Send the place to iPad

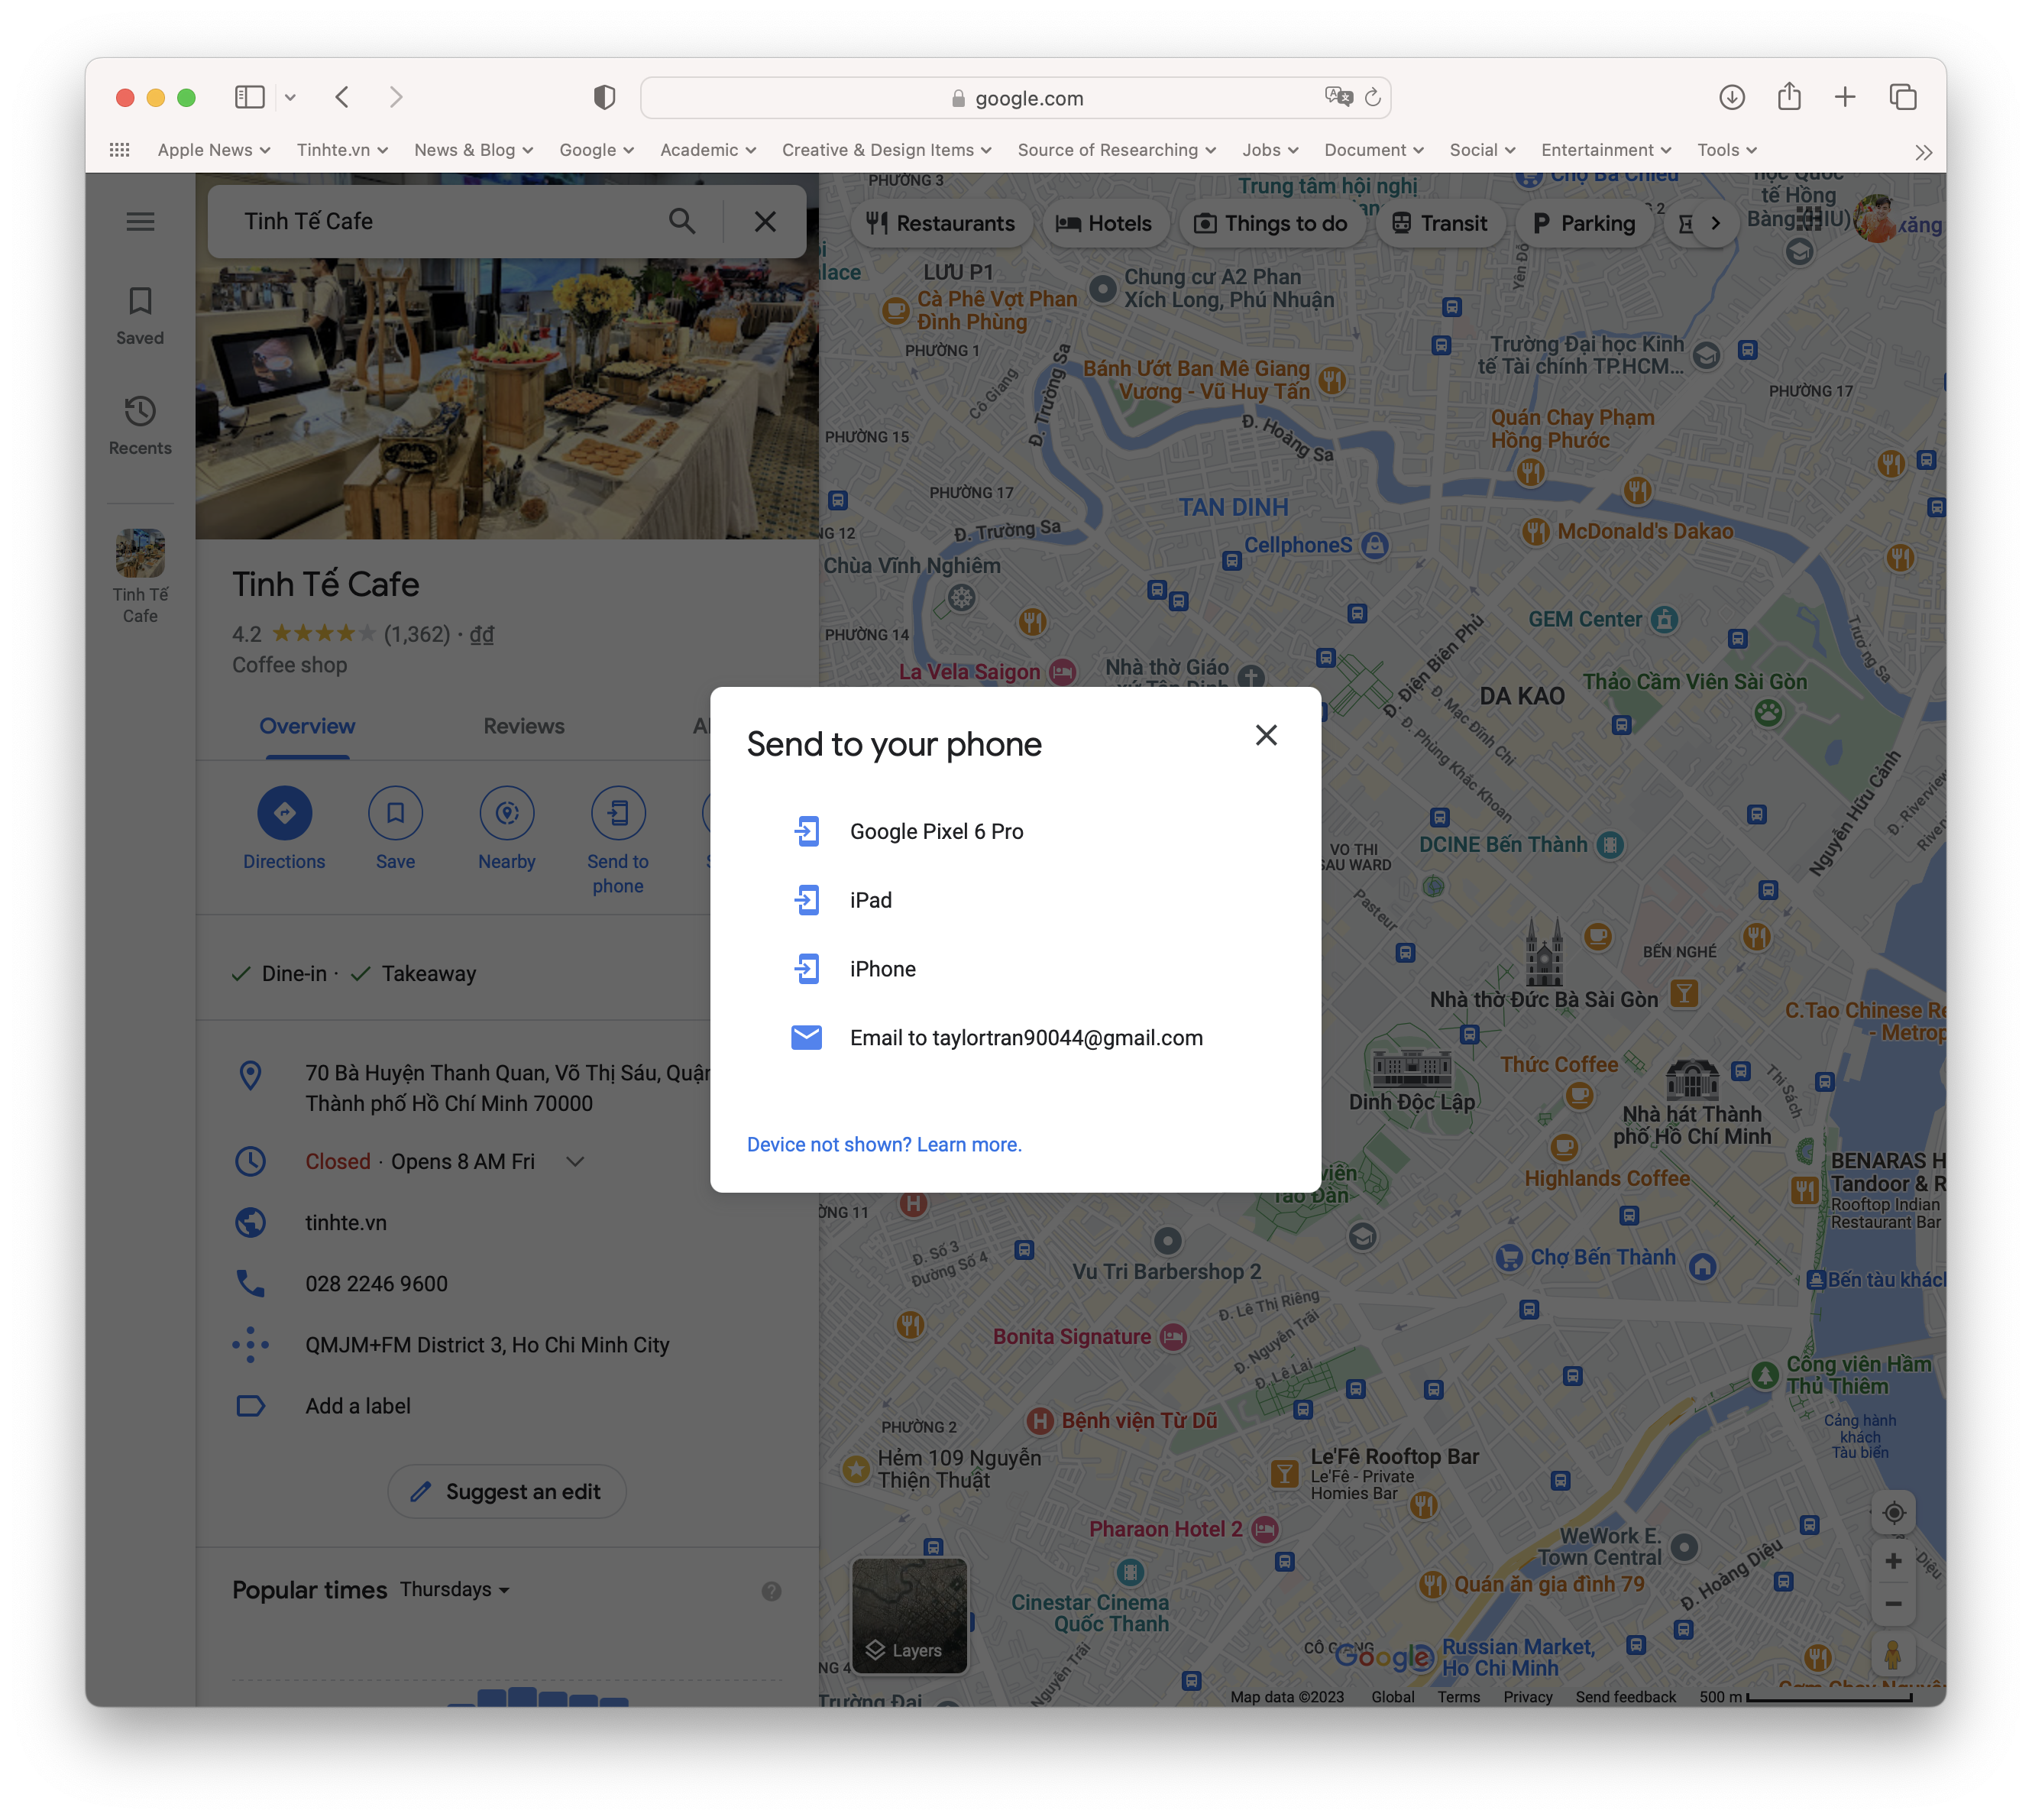(1015, 900)
